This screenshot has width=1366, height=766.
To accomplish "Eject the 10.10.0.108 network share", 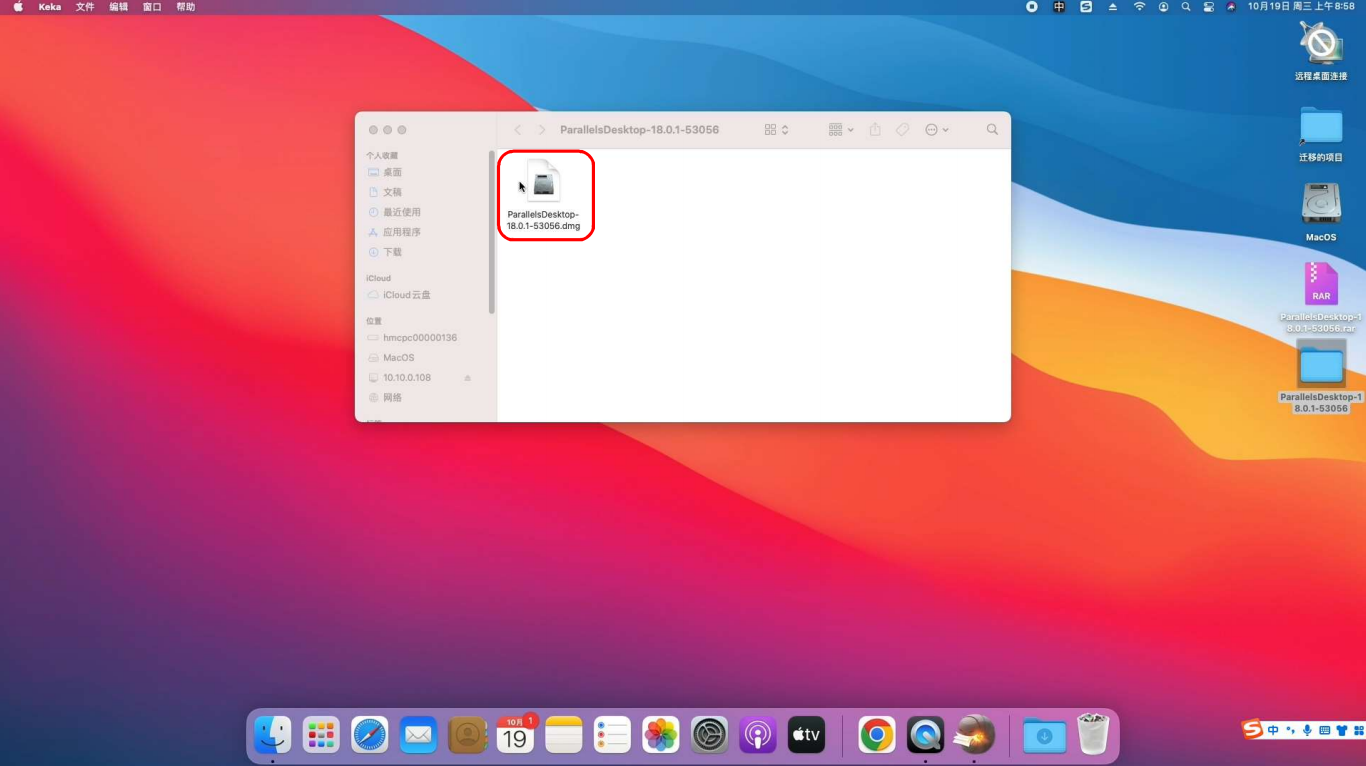I will pos(467,378).
